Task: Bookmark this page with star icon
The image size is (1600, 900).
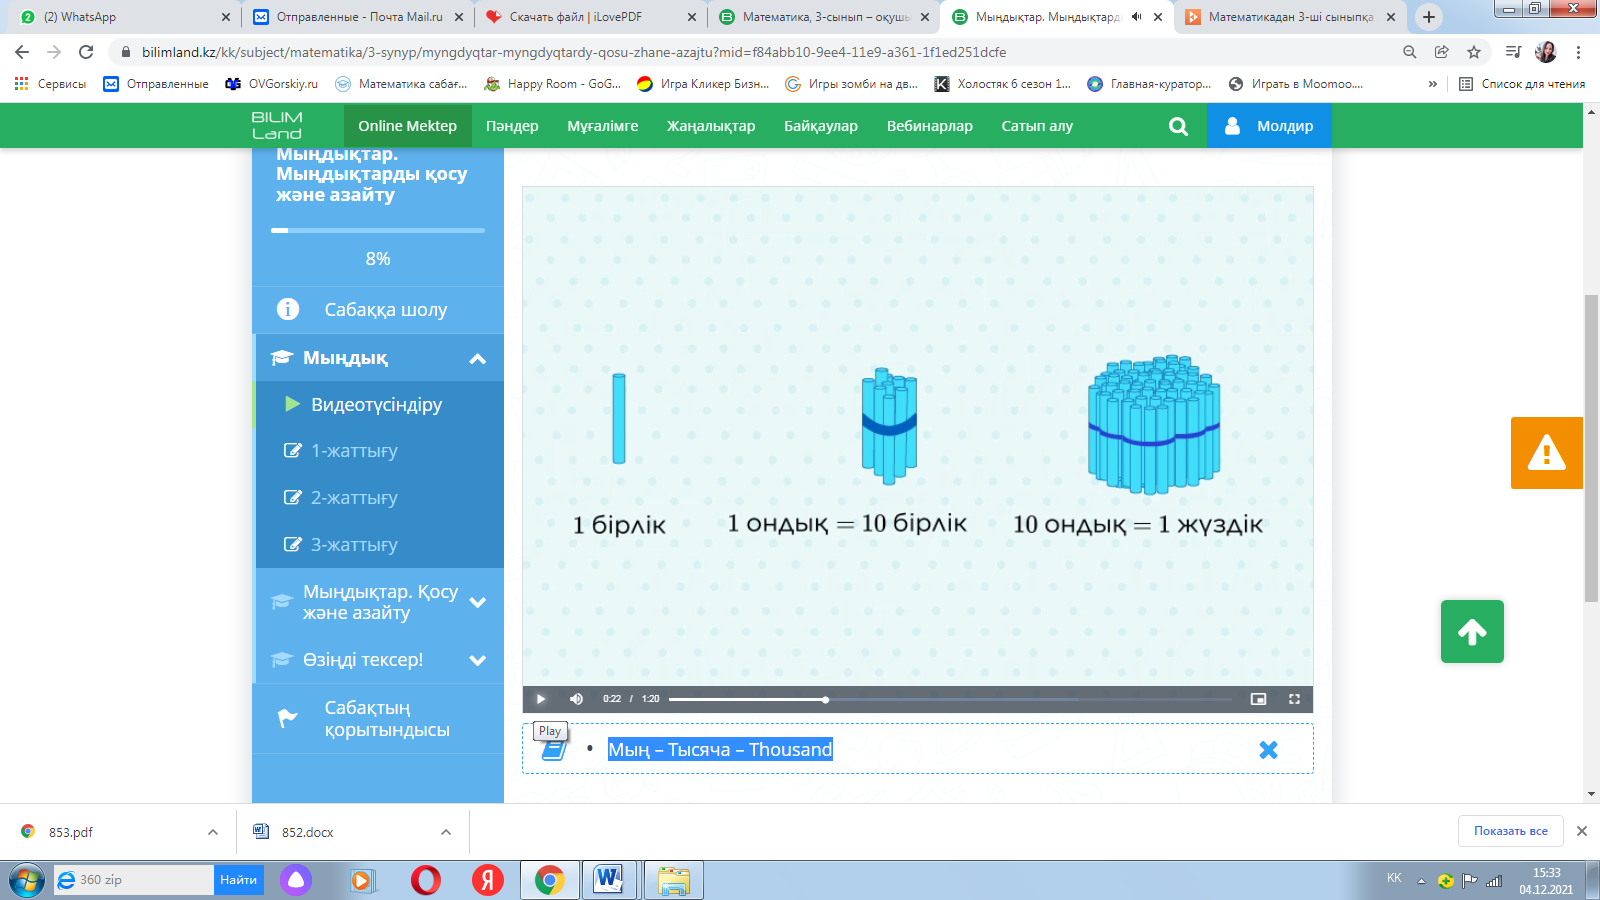Action: 1474,52
